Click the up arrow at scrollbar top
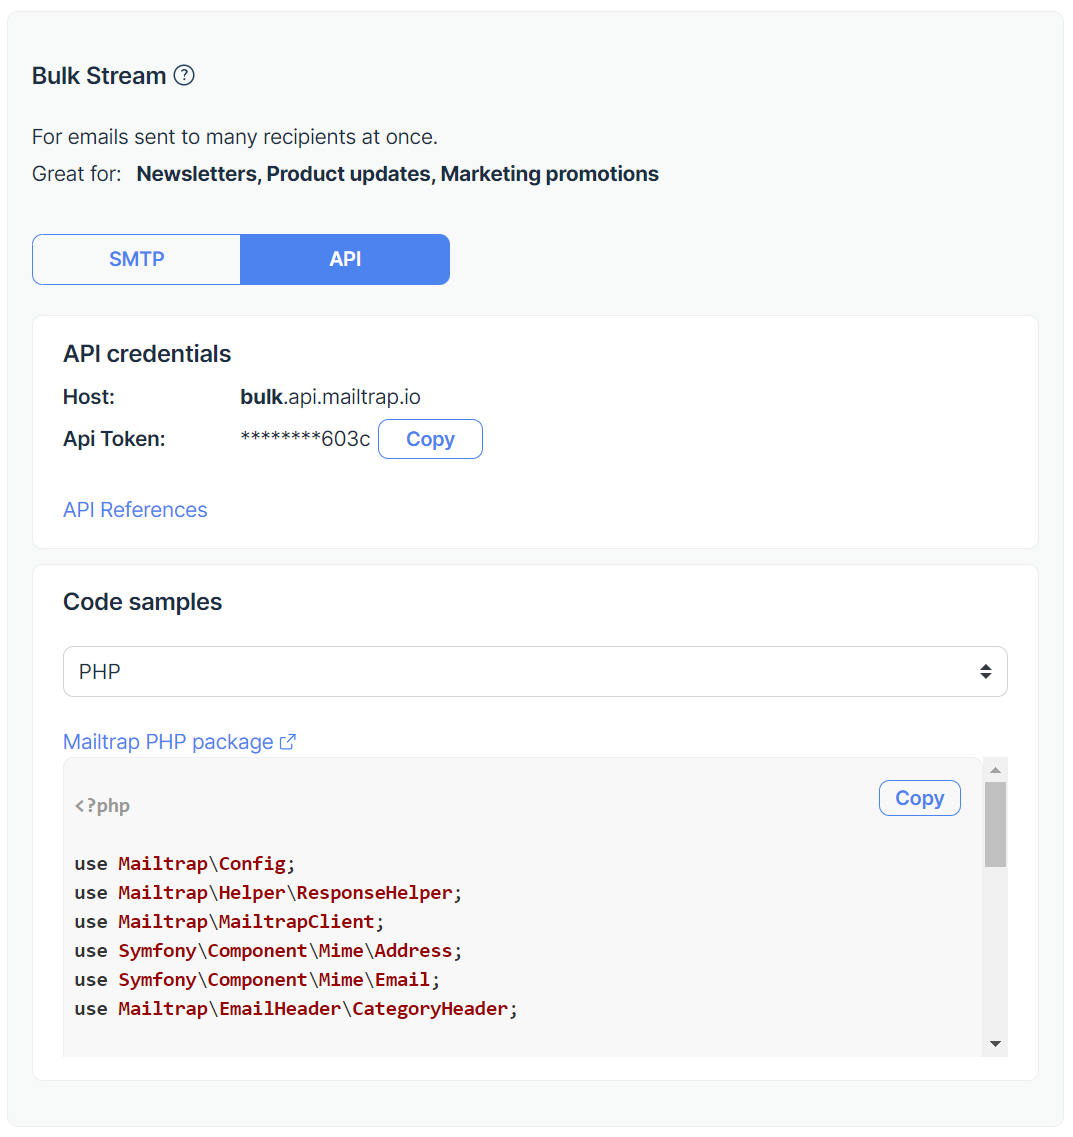 (994, 768)
